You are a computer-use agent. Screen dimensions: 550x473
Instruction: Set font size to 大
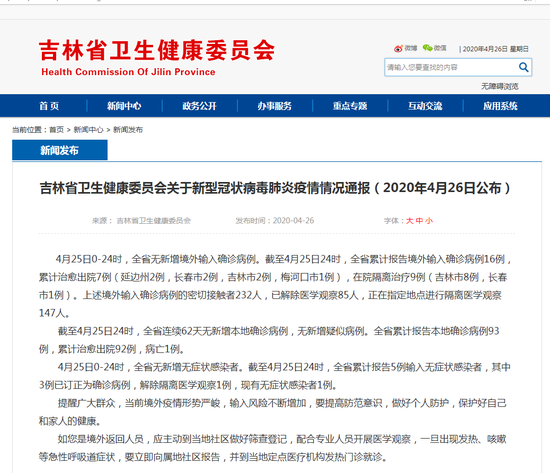[409, 221]
